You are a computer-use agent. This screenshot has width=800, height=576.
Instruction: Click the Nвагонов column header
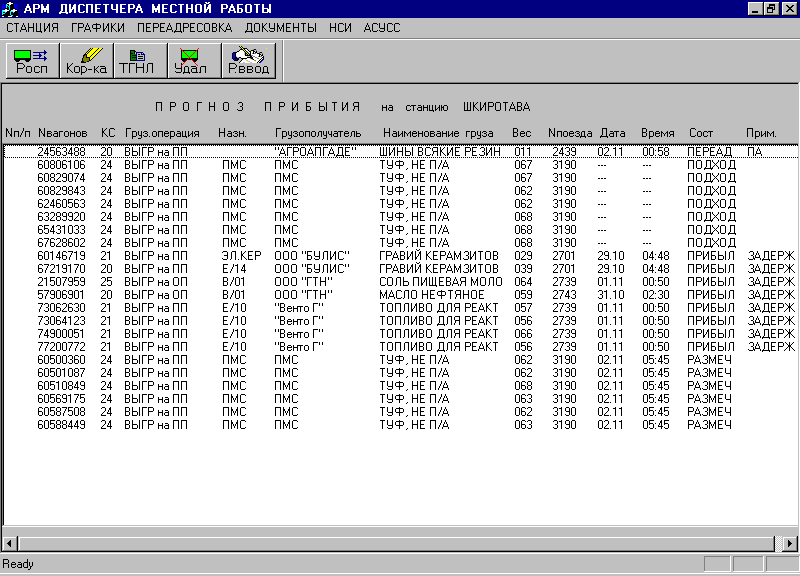click(x=63, y=133)
